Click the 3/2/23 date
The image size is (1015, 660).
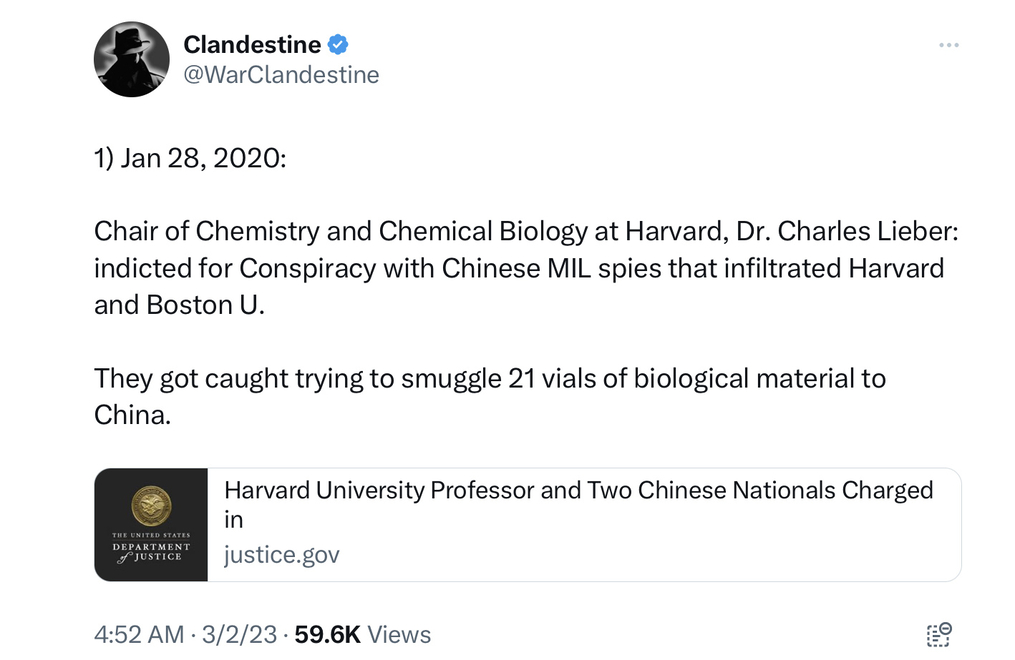coord(240,635)
